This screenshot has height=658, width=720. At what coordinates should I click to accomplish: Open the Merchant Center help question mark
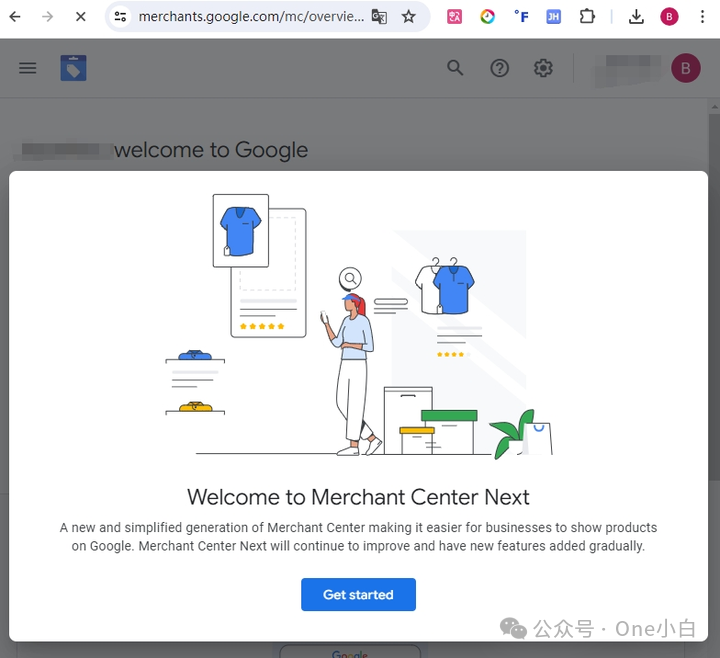coord(499,68)
